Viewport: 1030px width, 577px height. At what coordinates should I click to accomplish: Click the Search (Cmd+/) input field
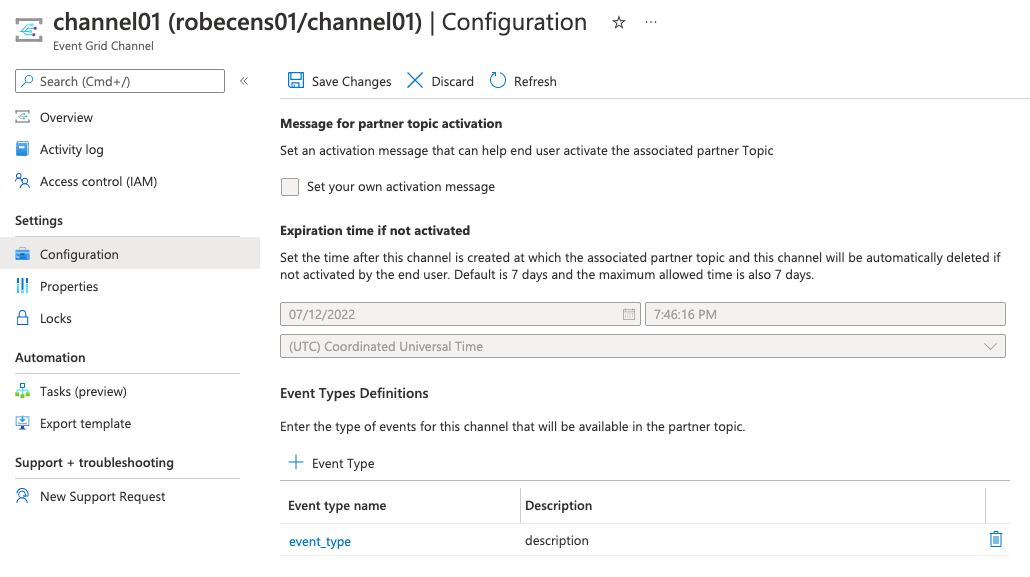[x=120, y=81]
